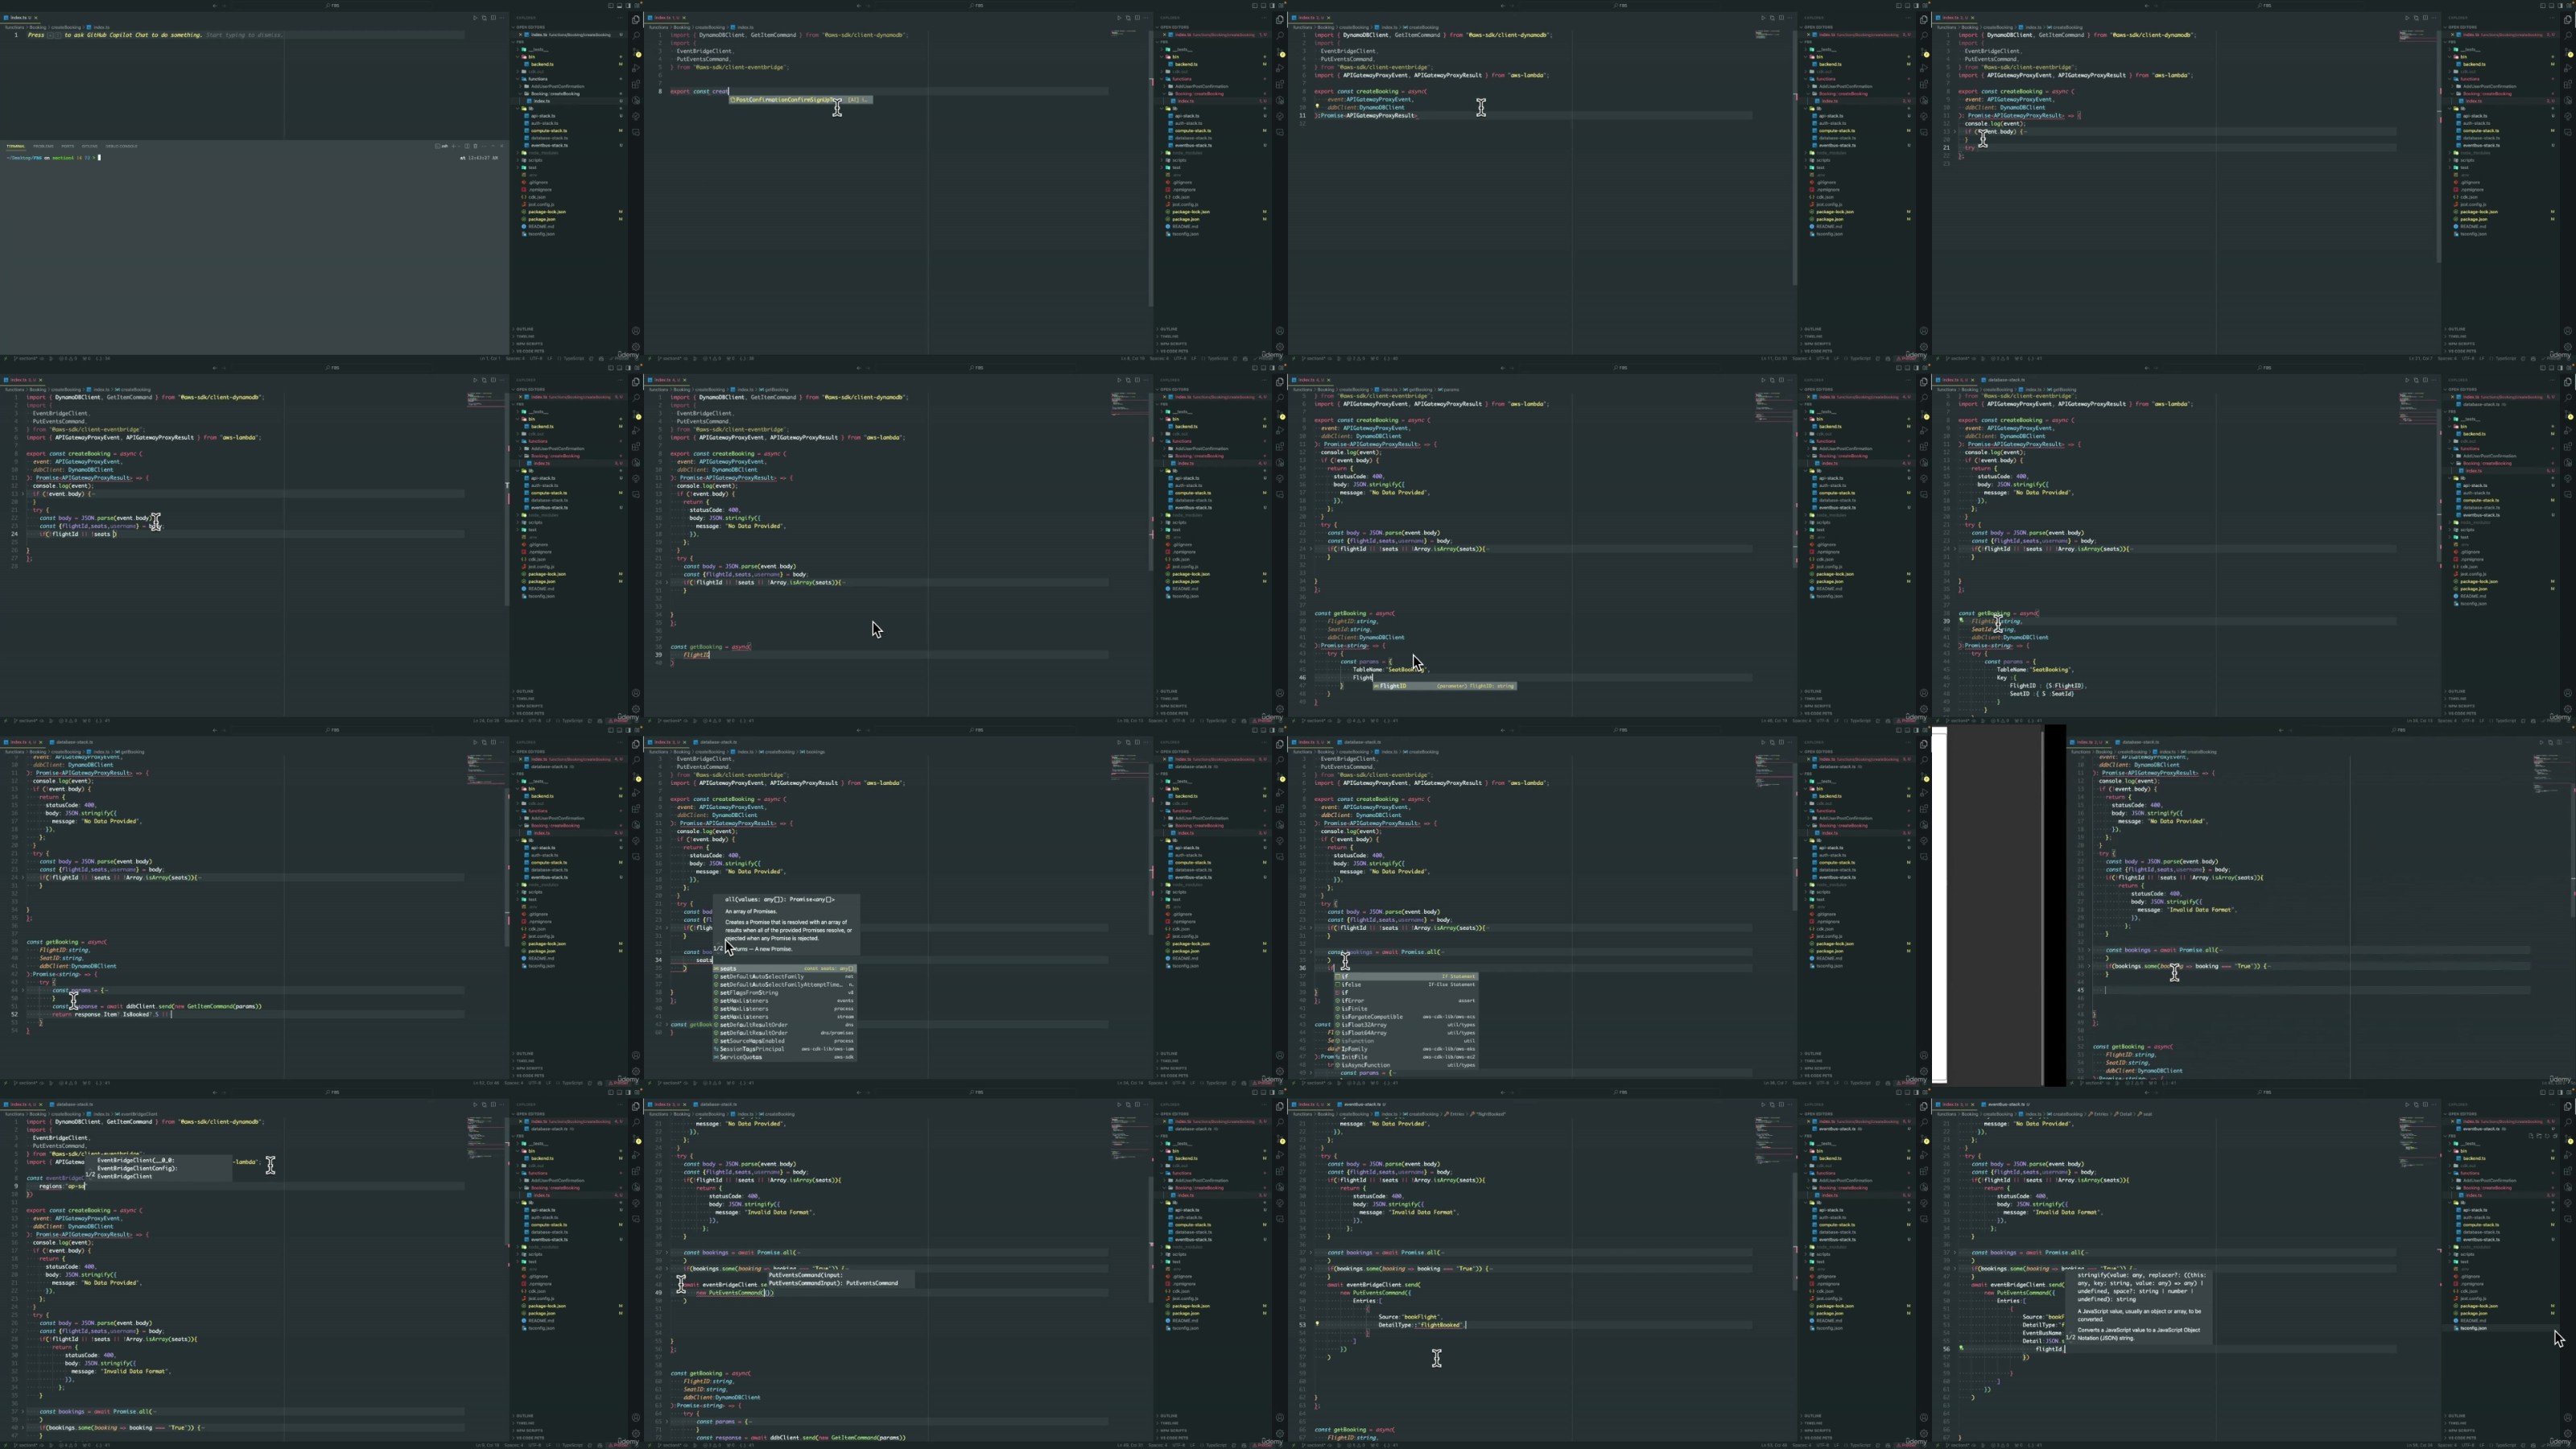
Task: Select eventbus-stack.ts tab in the stringify-tooltip frame
Action: coord(2007,1105)
